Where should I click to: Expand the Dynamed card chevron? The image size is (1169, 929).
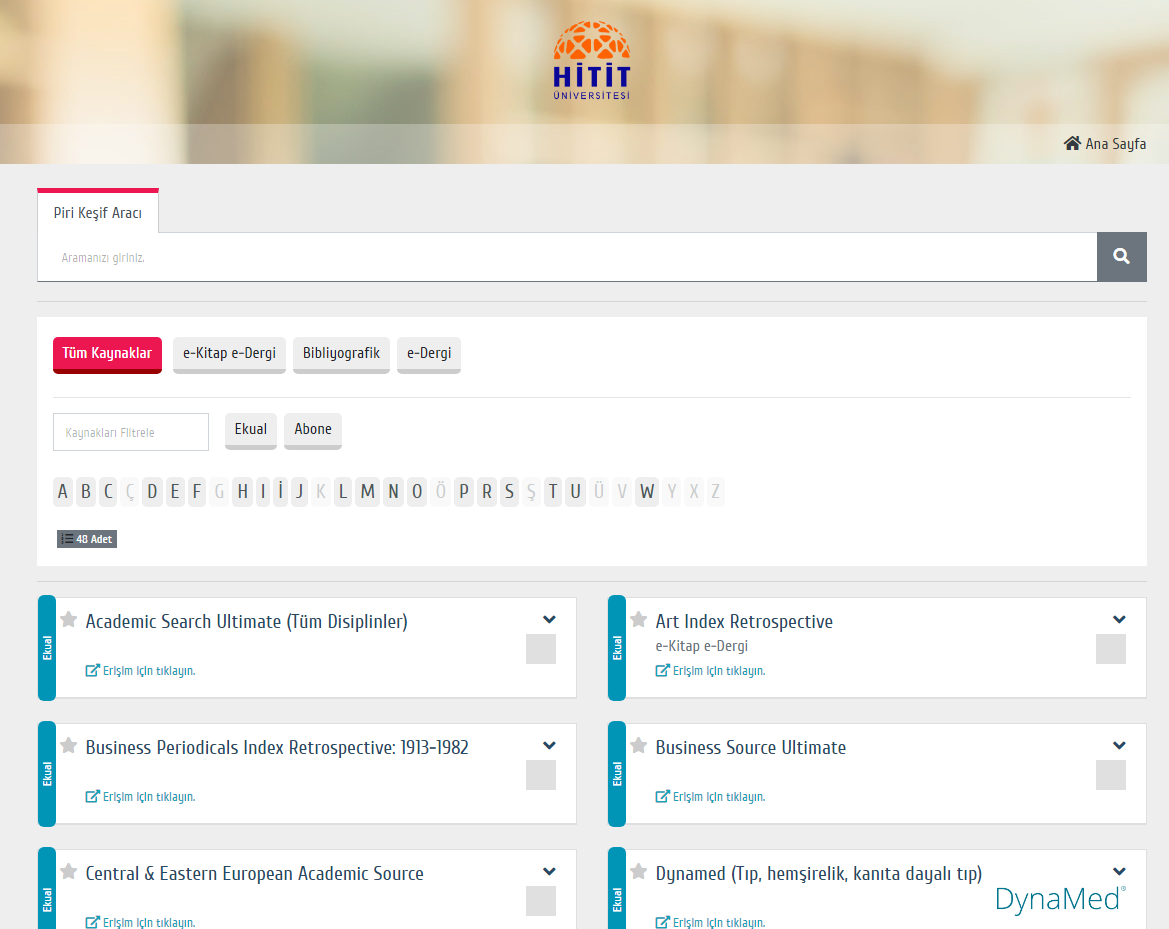1119,872
